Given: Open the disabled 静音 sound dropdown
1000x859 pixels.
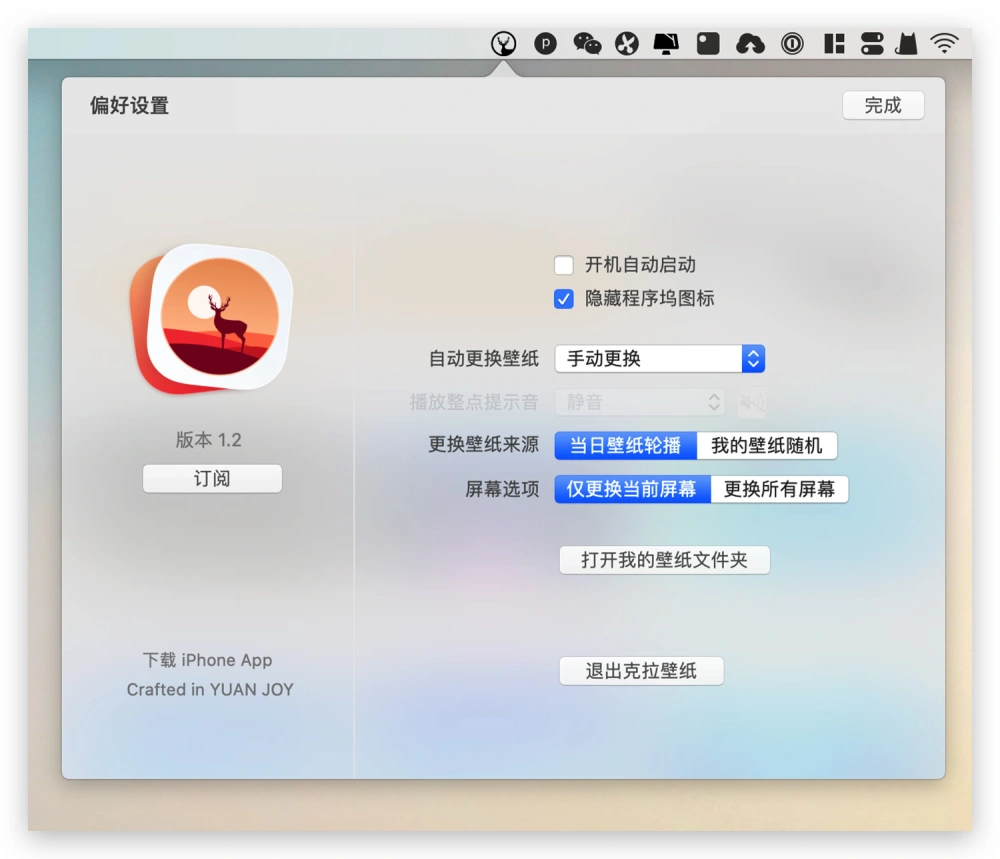Looking at the screenshot, I should pyautogui.click(x=640, y=402).
